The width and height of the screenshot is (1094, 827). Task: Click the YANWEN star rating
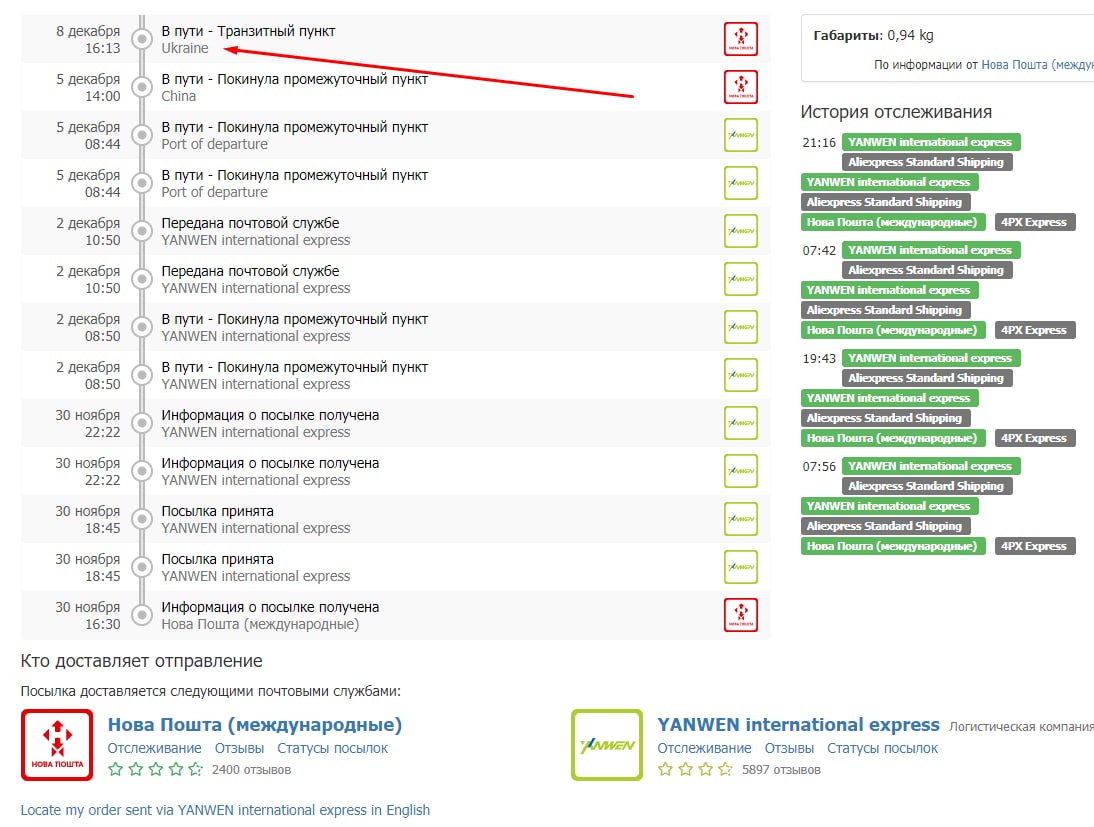click(x=696, y=769)
